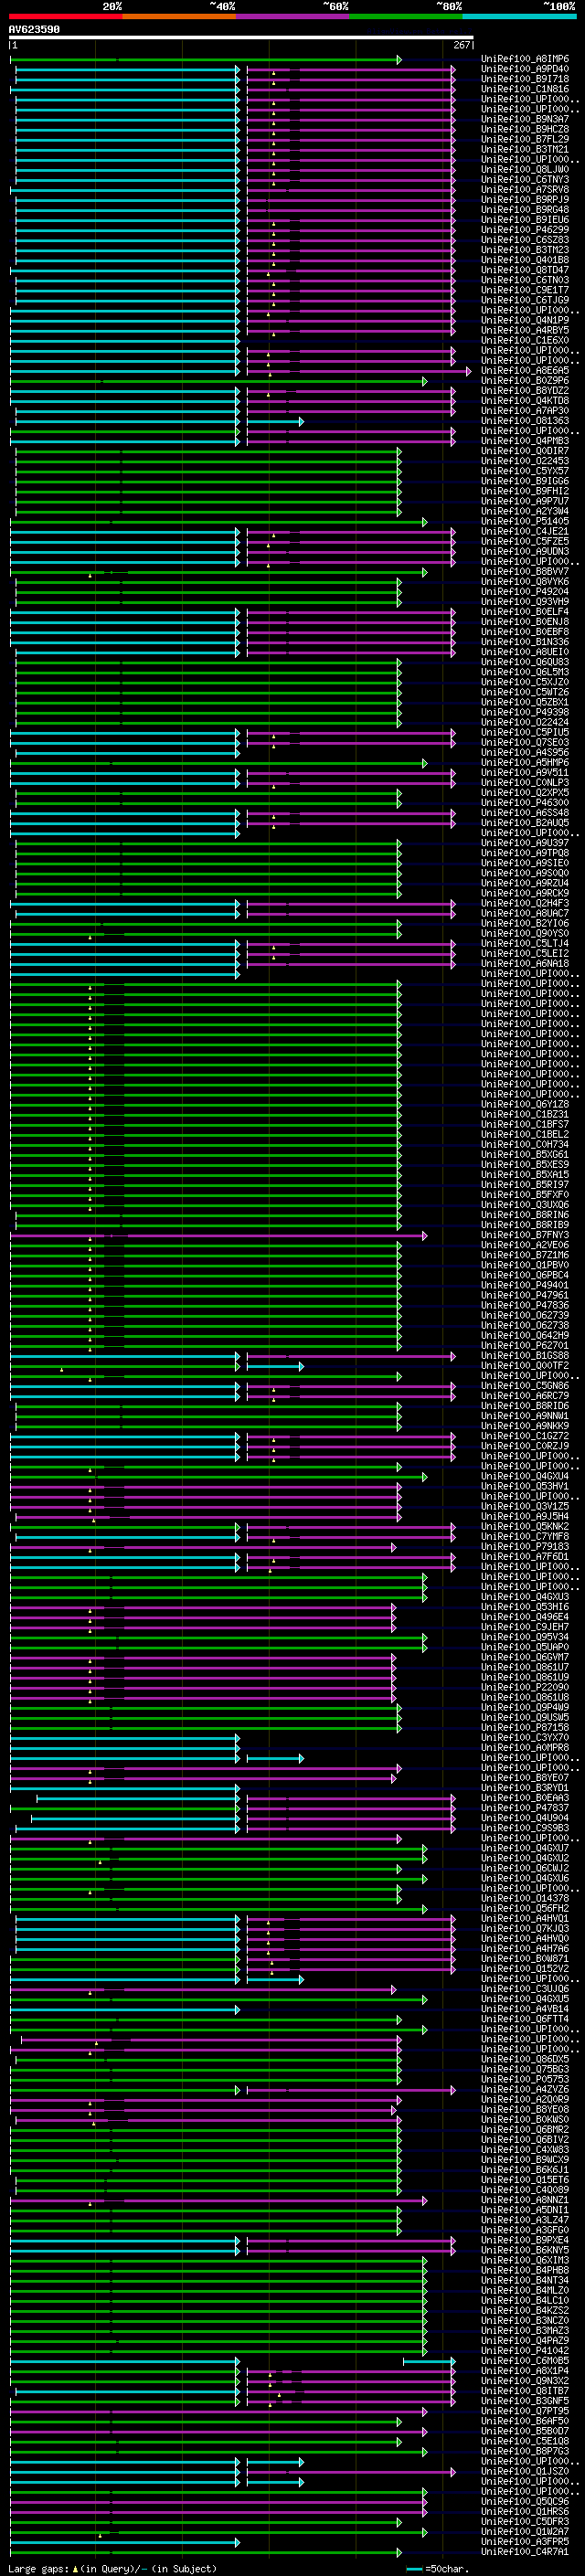The image size is (585, 2576).
Task: Select hit label UniRef100_P41042
Action: click(x=525, y=2350)
